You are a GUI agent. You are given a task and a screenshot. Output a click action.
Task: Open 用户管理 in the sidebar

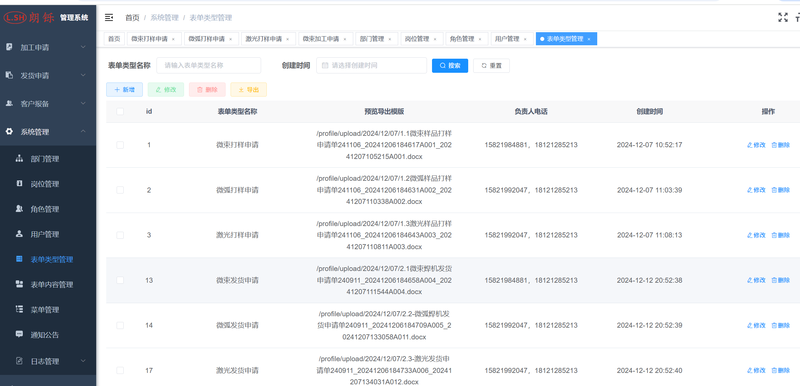tap(48, 235)
